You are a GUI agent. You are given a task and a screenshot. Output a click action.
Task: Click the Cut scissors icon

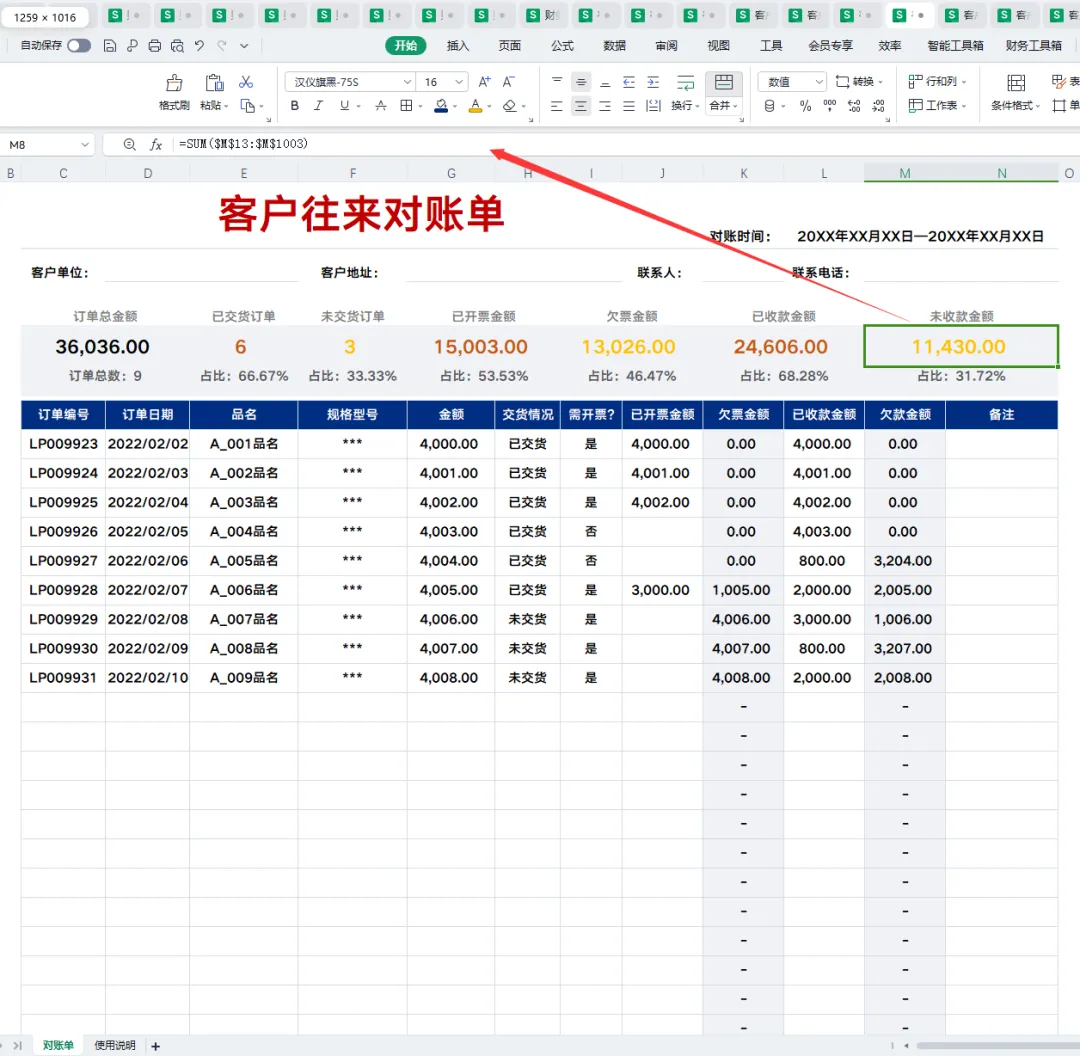246,82
